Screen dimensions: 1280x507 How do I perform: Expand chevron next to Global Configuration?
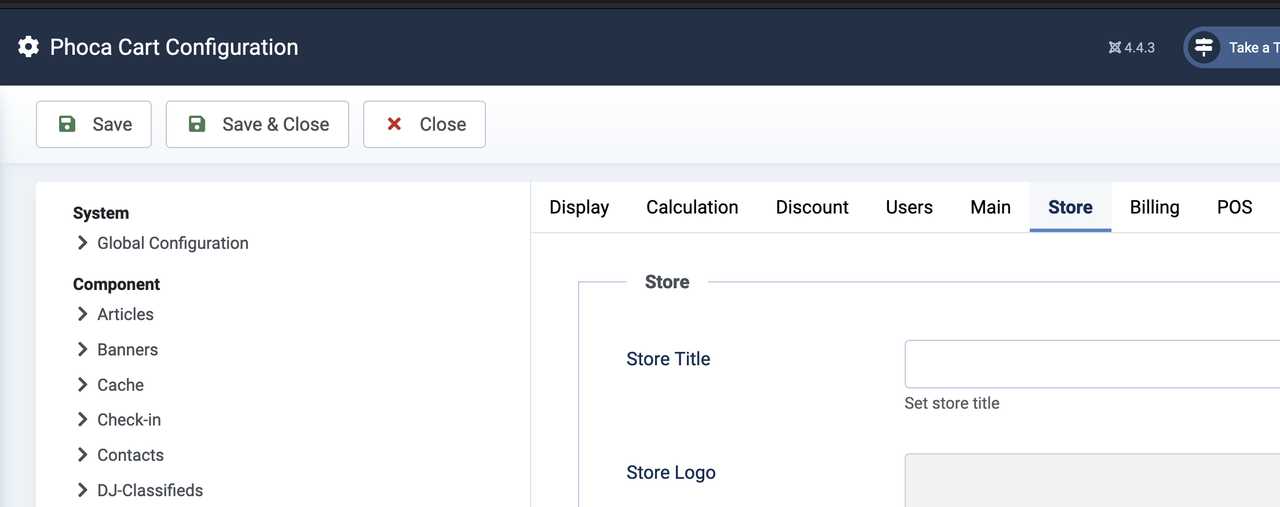[x=82, y=243]
